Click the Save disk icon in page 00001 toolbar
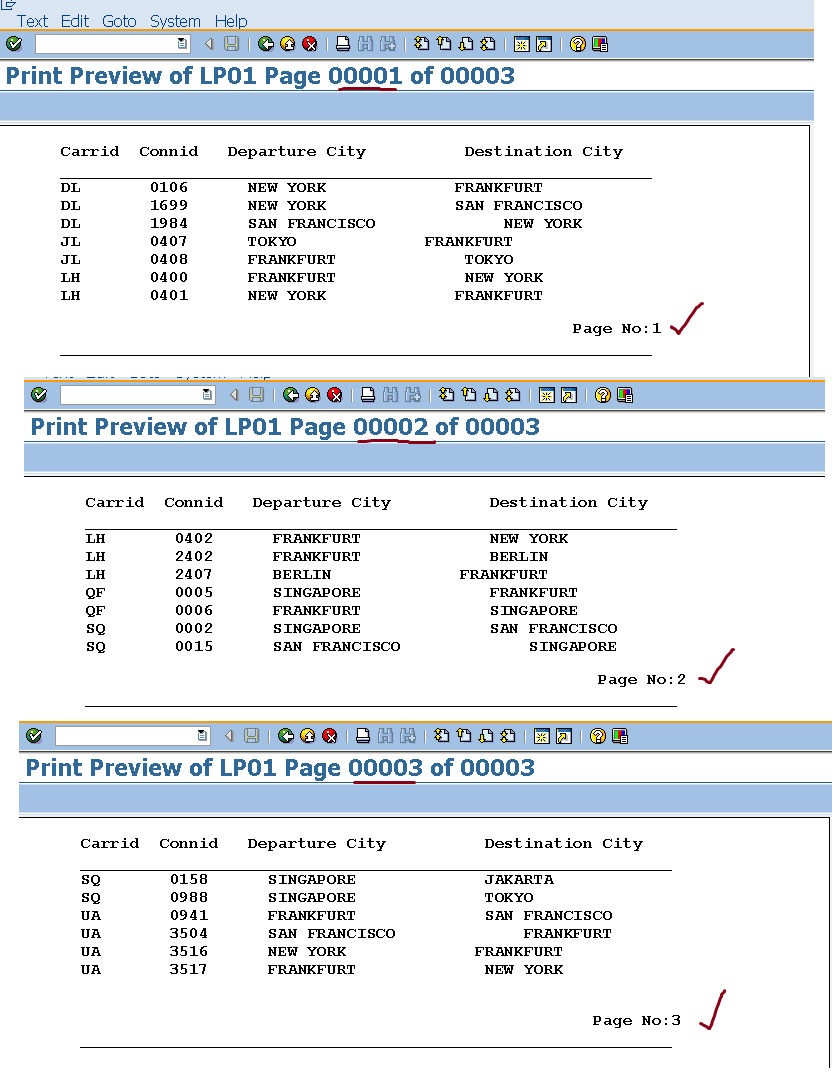Screen dimensions: 832x1090 [x=231, y=44]
